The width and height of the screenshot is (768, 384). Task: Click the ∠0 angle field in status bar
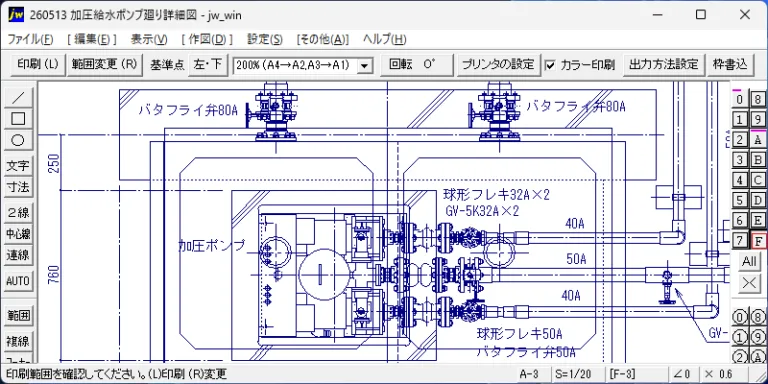click(682, 374)
